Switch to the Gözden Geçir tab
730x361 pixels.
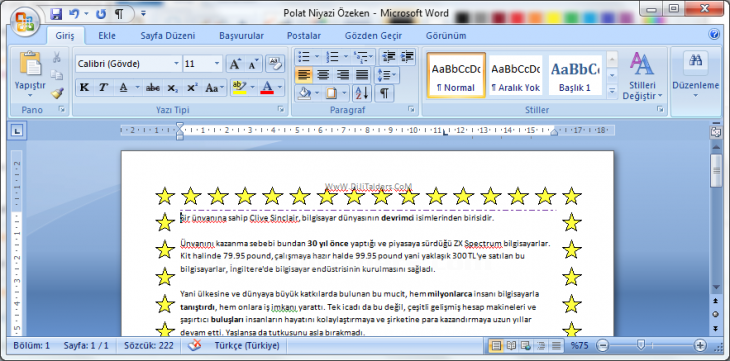373,36
